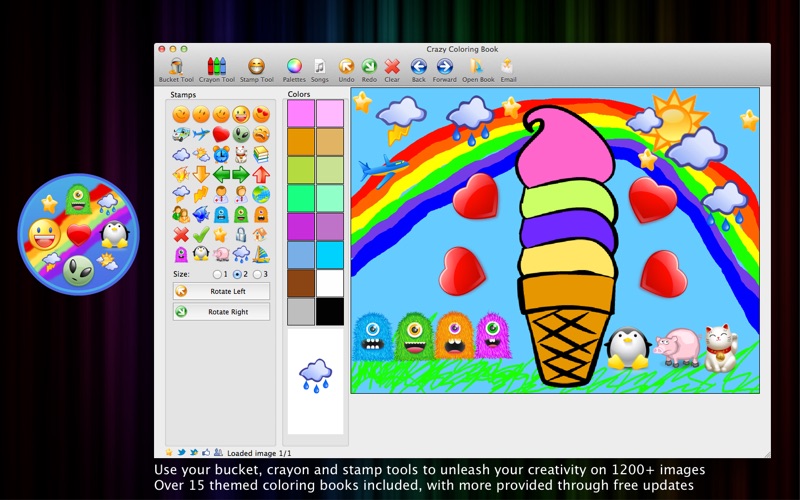
Task: Open the Palettes color wheel
Action: click(294, 68)
